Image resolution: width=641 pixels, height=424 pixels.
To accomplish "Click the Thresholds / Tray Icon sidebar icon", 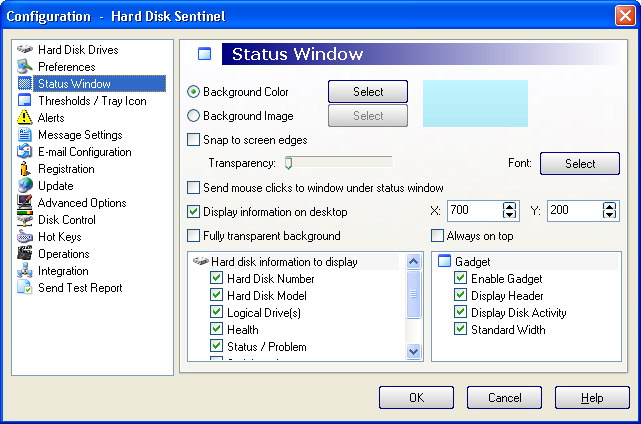I will click(x=25, y=100).
